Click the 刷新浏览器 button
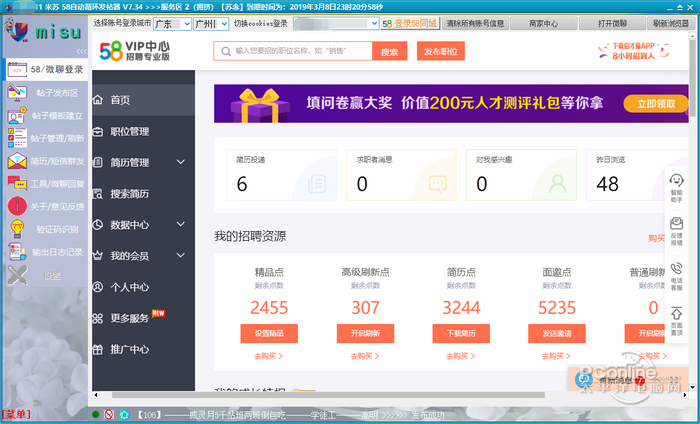700x424 pixels. pos(671,24)
